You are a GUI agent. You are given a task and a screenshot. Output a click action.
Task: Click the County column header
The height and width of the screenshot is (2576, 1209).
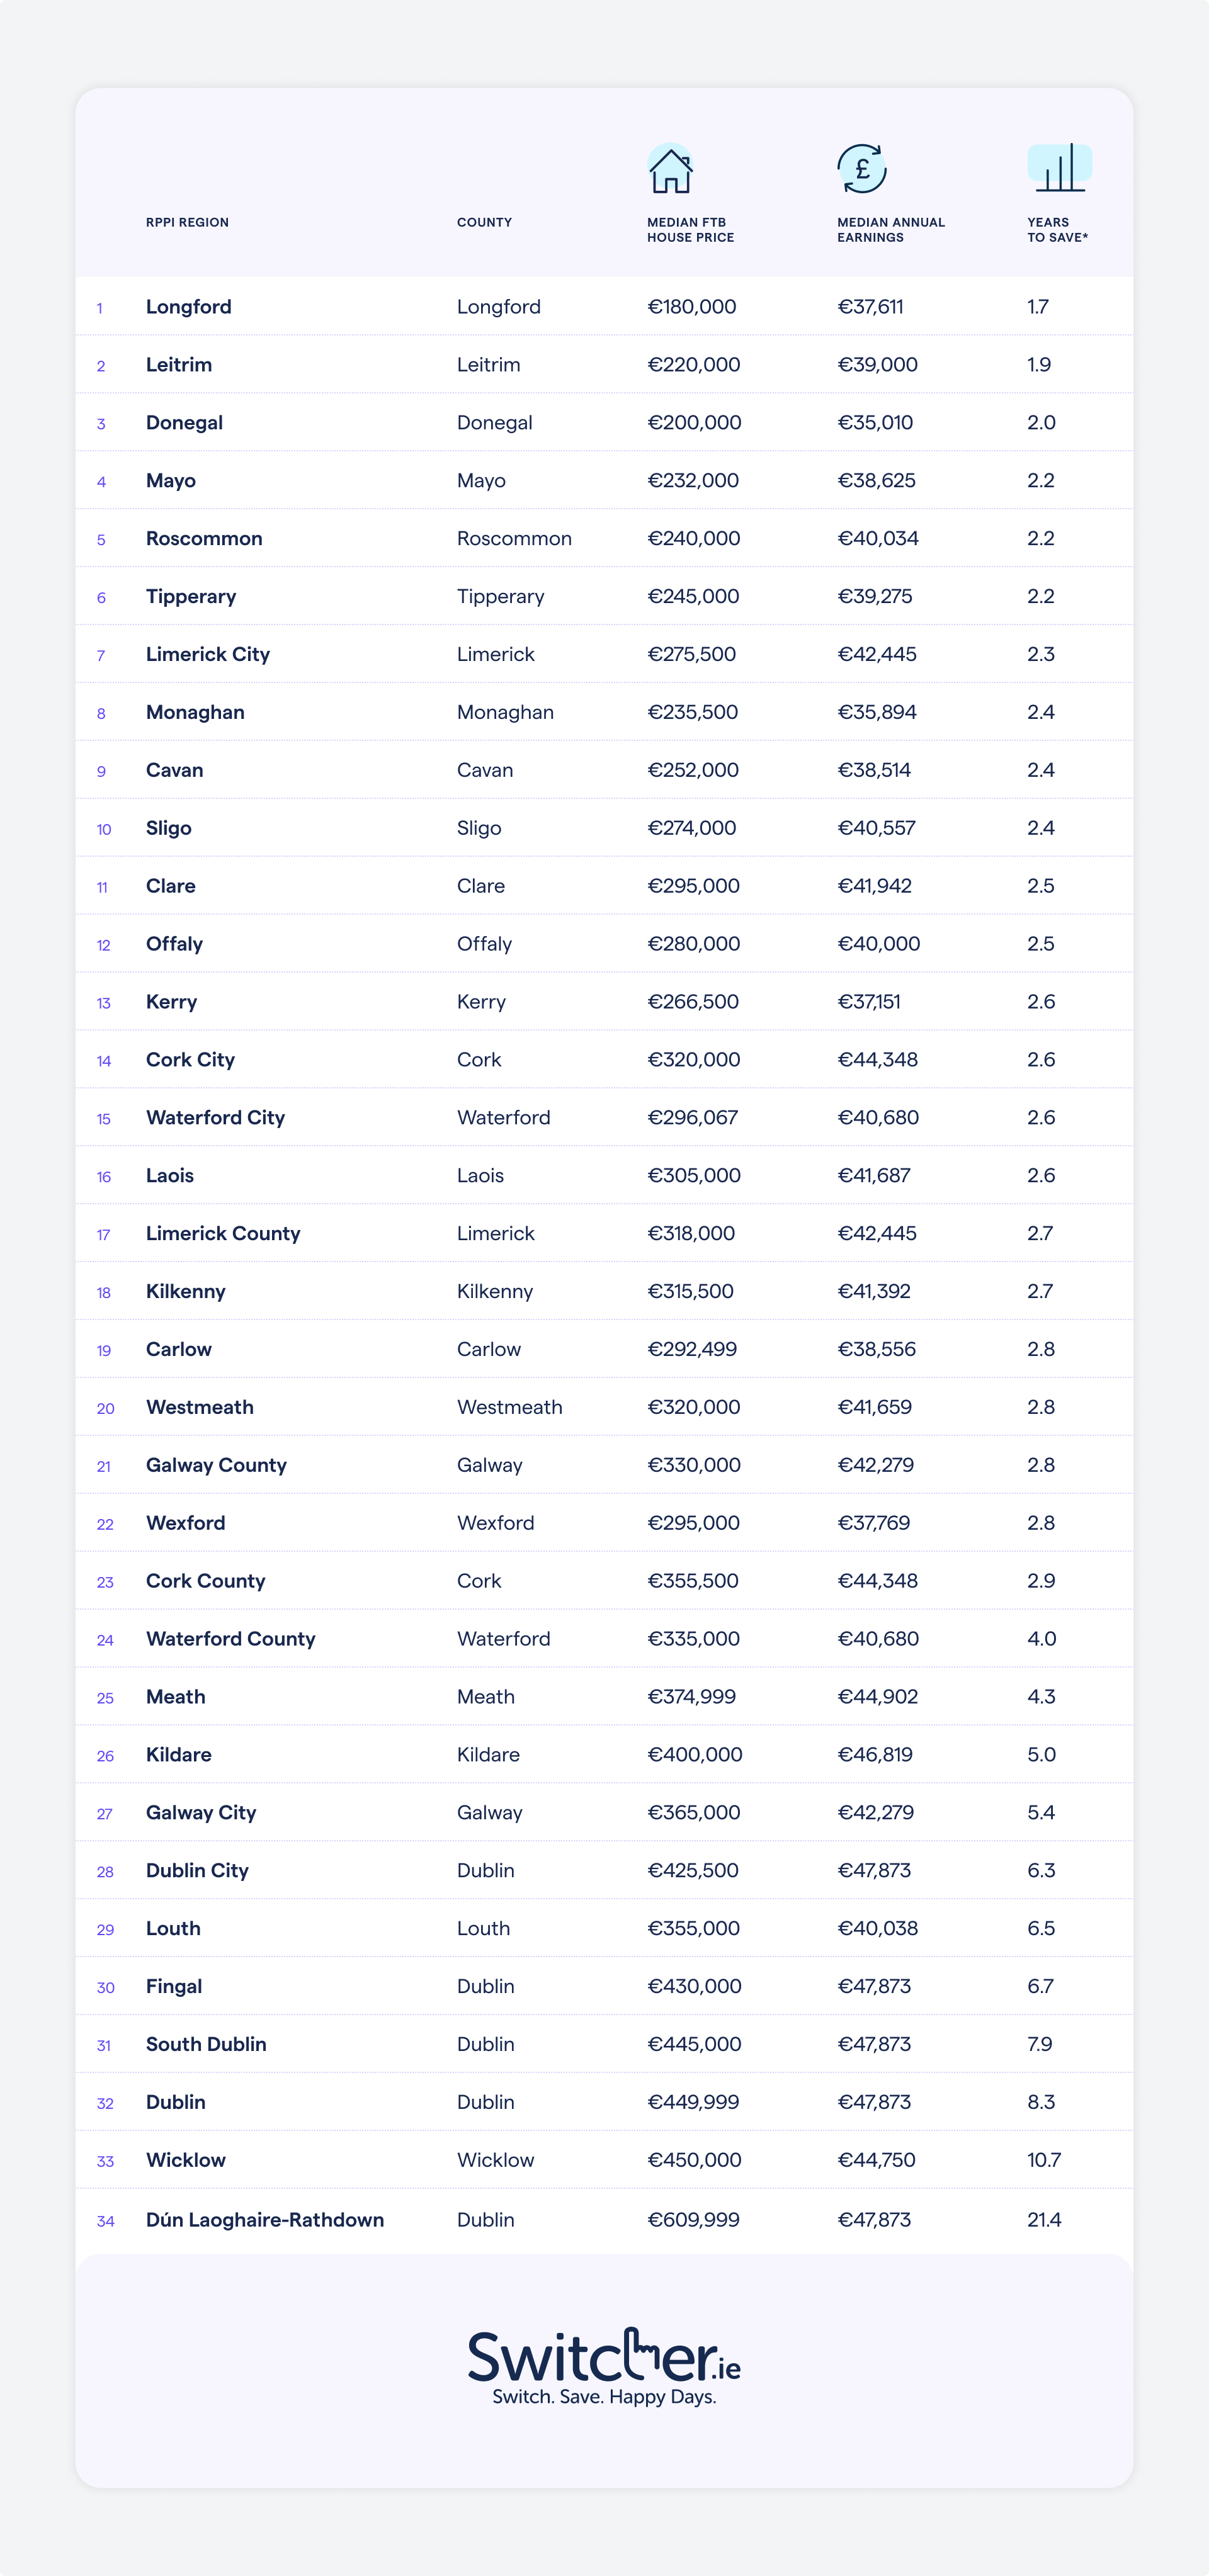click(484, 222)
